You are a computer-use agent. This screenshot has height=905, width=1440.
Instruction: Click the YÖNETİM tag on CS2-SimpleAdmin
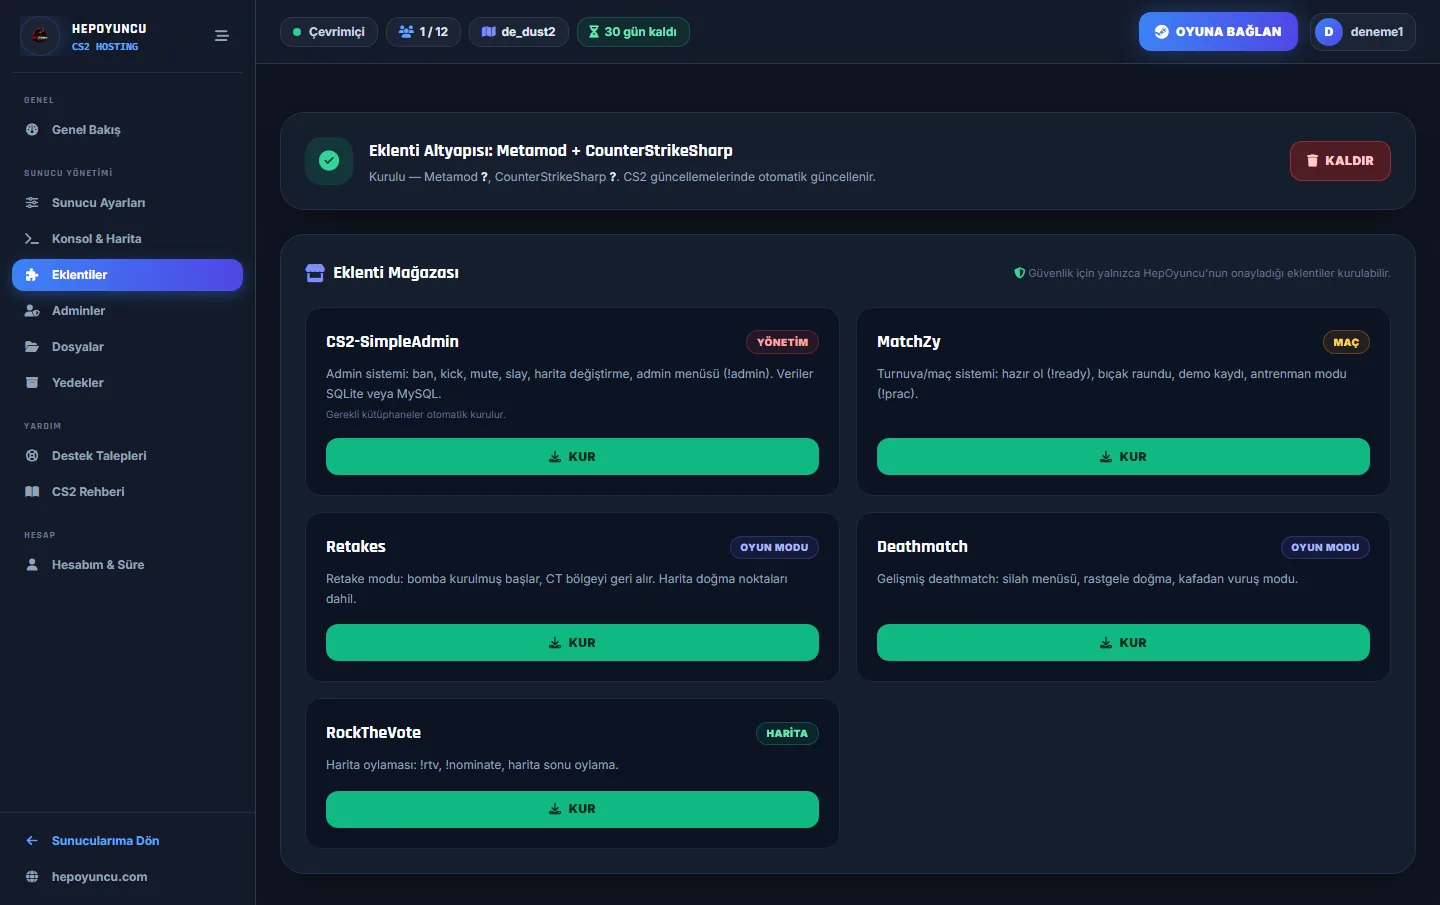click(782, 342)
